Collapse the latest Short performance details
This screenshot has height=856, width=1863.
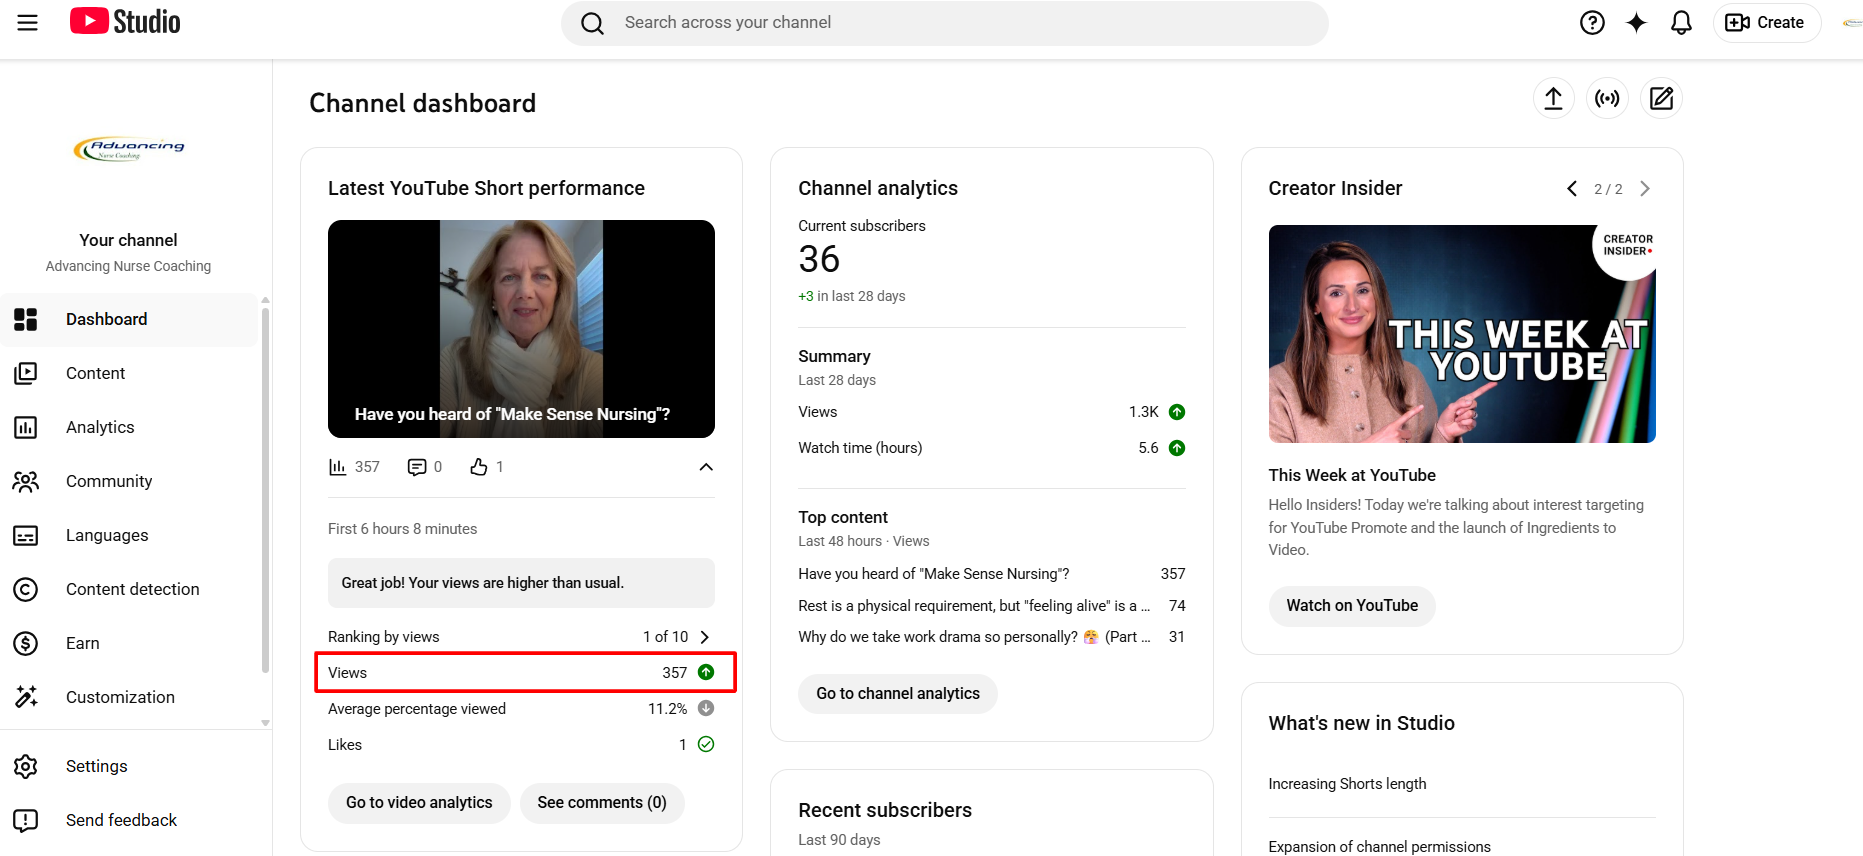pos(706,467)
